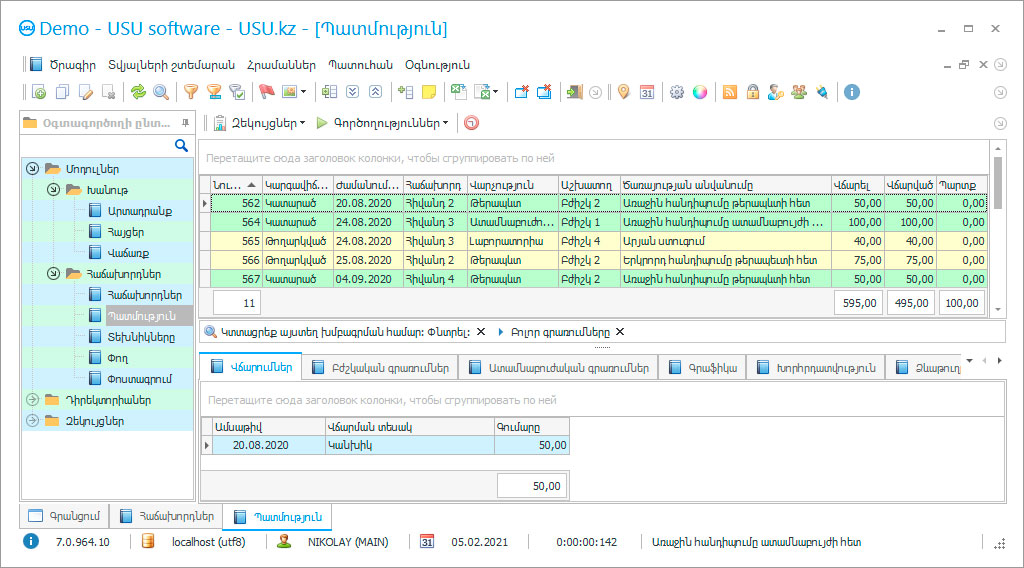Click the red flag toolbar icon
The image size is (1024, 568).
[x=266, y=92]
